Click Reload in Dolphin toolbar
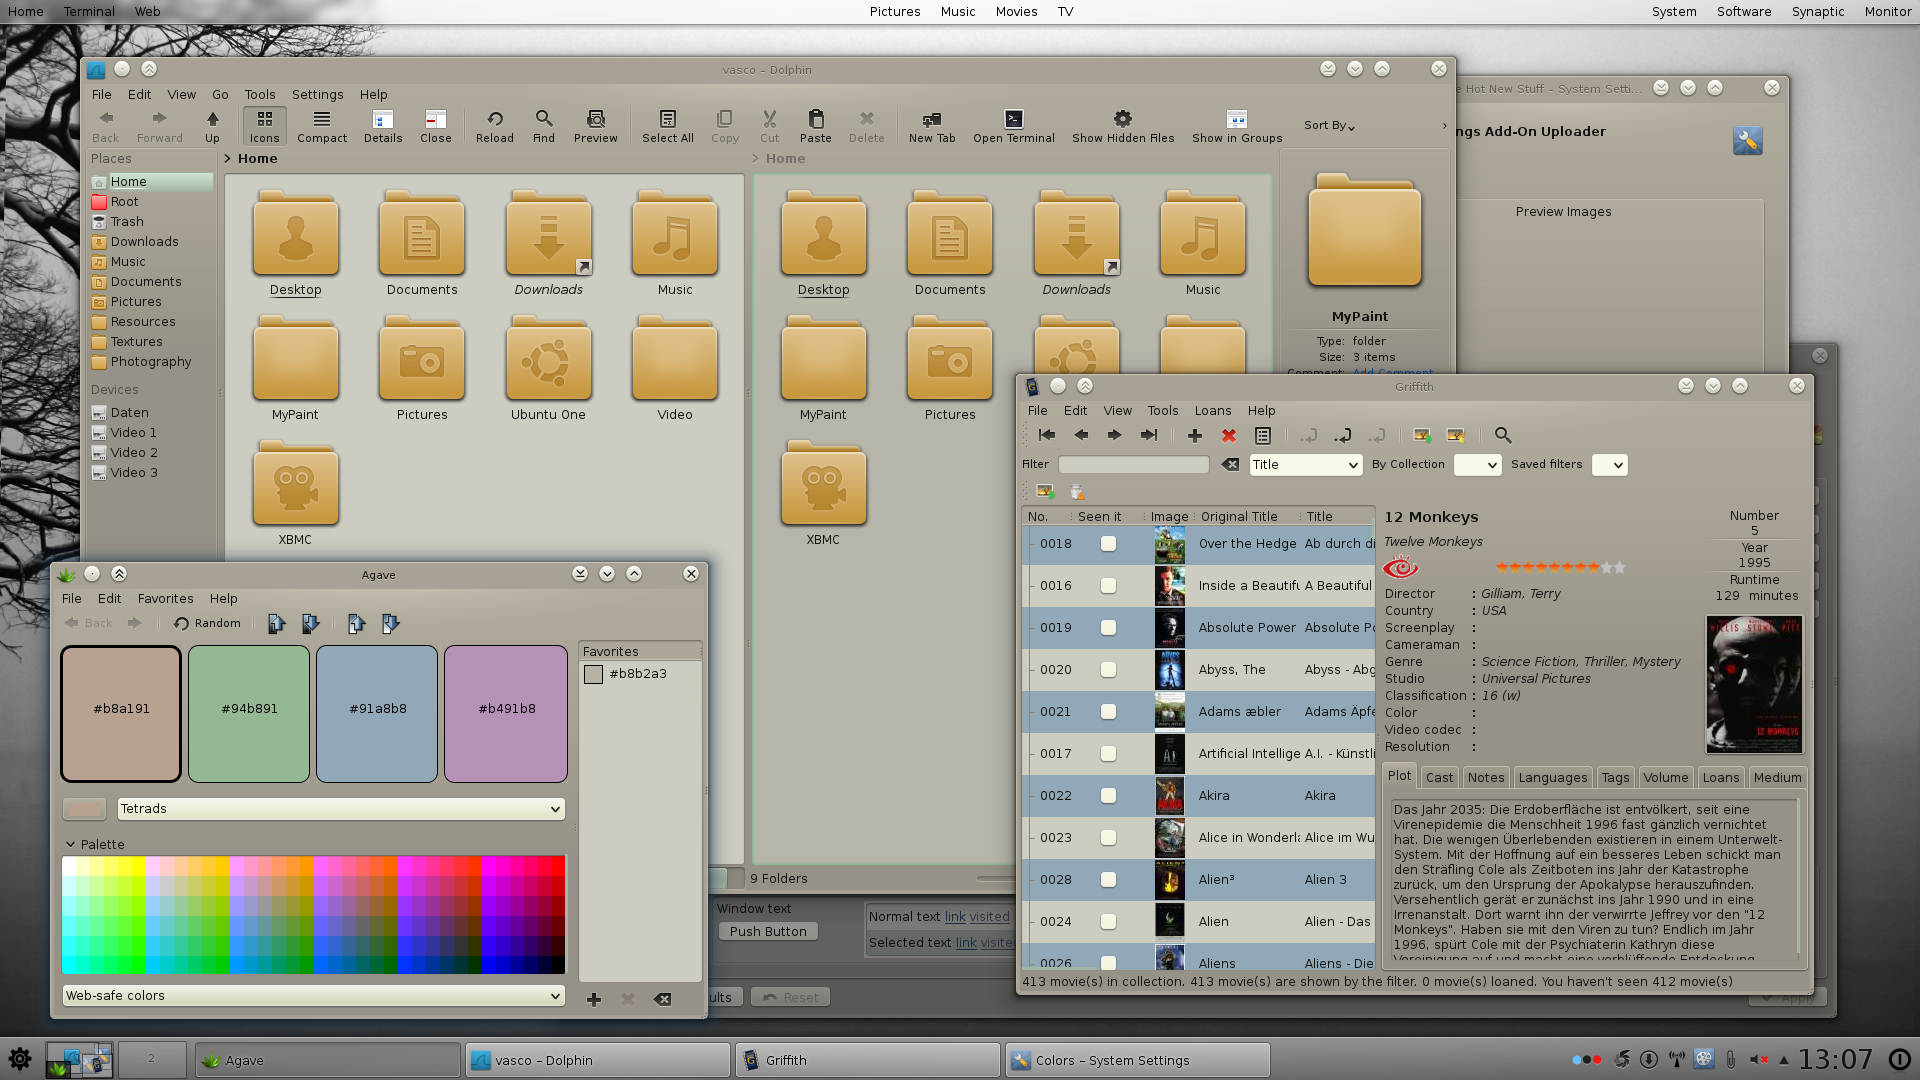Viewport: 1920px width, 1080px height. [x=495, y=126]
